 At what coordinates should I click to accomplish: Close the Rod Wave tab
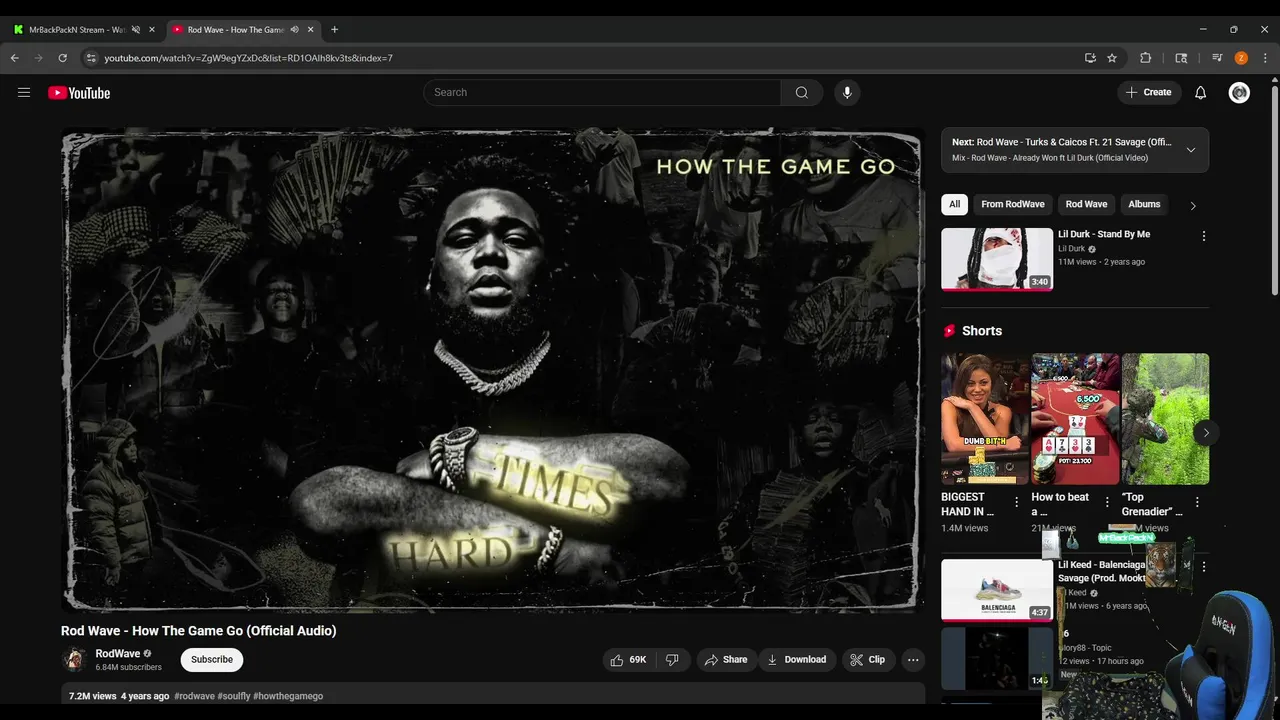tap(311, 30)
